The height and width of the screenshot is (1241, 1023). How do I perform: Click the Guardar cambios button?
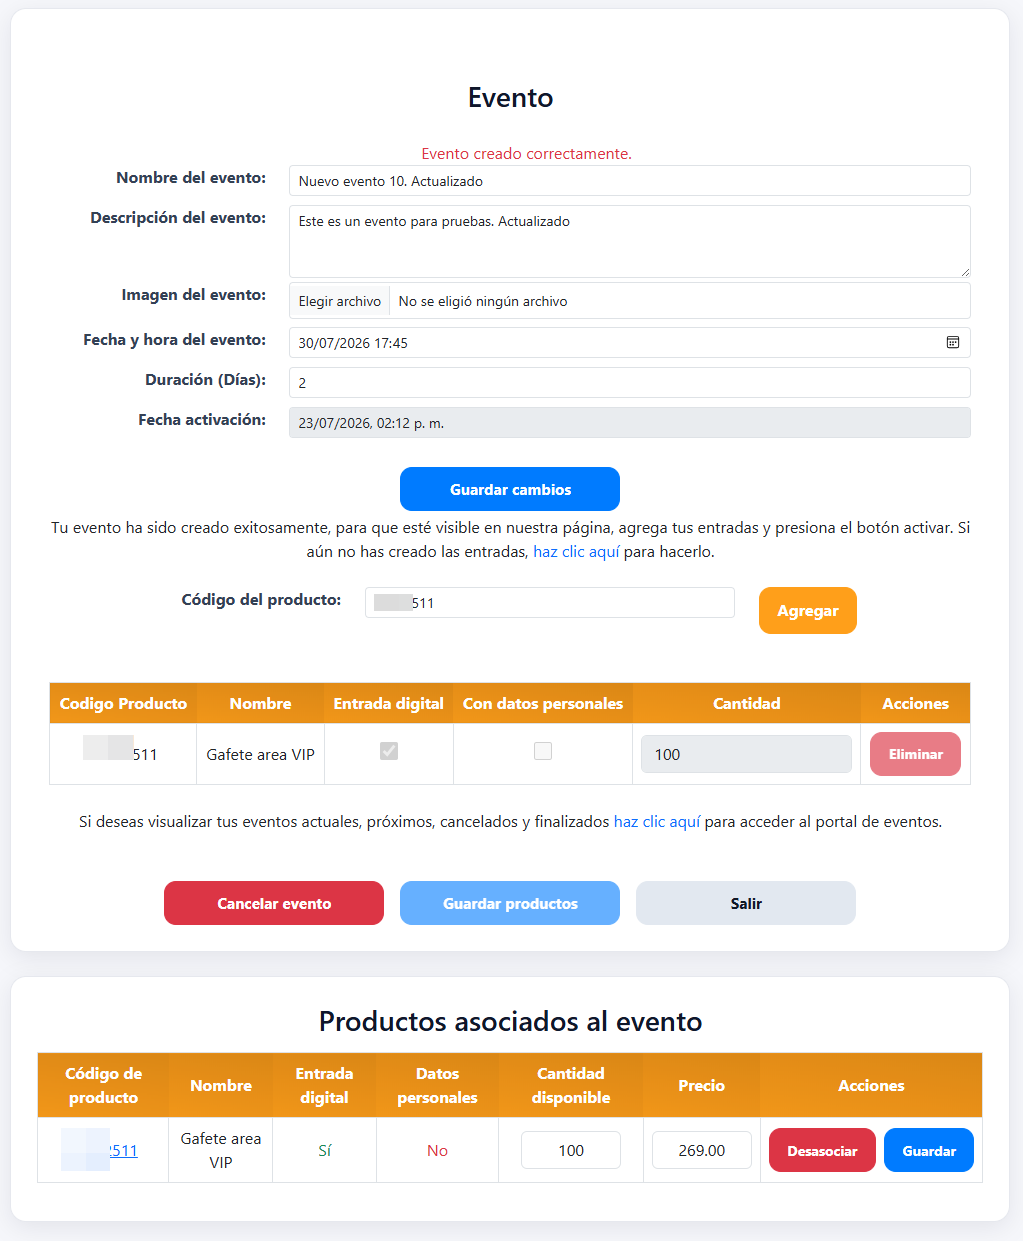pos(510,489)
